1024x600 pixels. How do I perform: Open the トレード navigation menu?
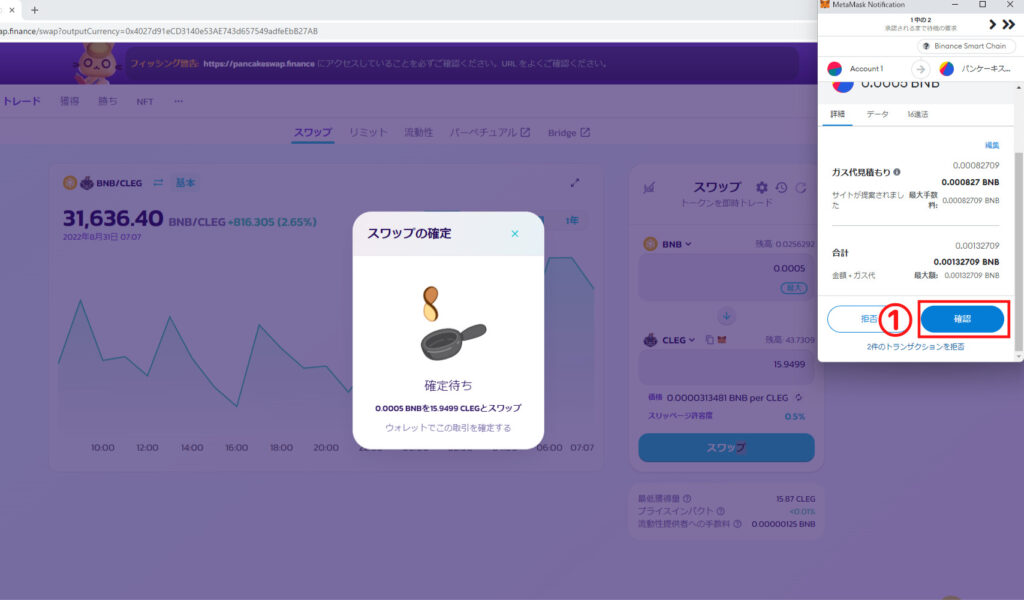[22, 101]
